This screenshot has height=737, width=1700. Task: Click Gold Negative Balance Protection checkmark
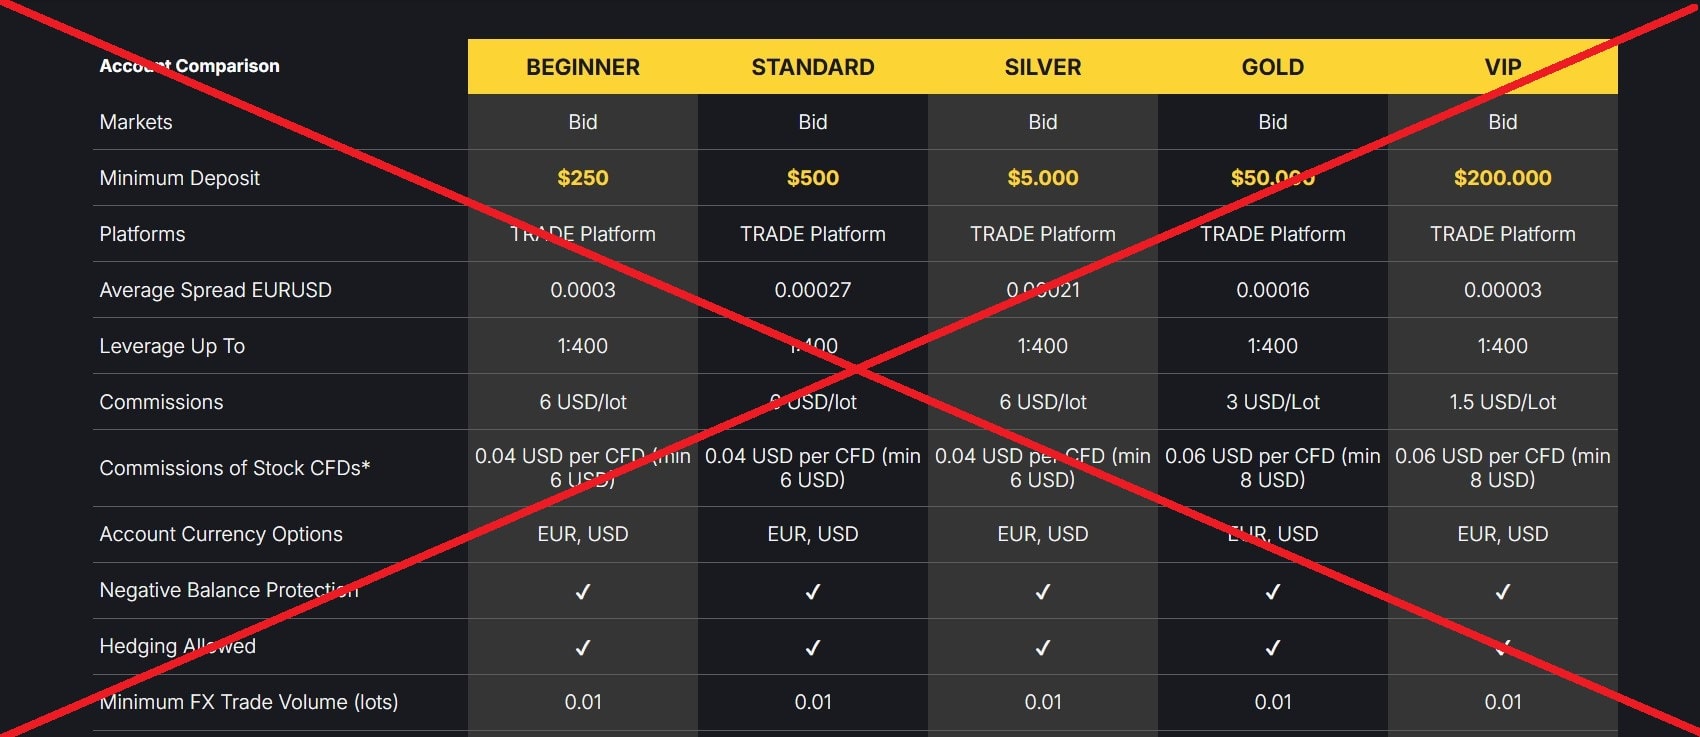click(x=1273, y=592)
